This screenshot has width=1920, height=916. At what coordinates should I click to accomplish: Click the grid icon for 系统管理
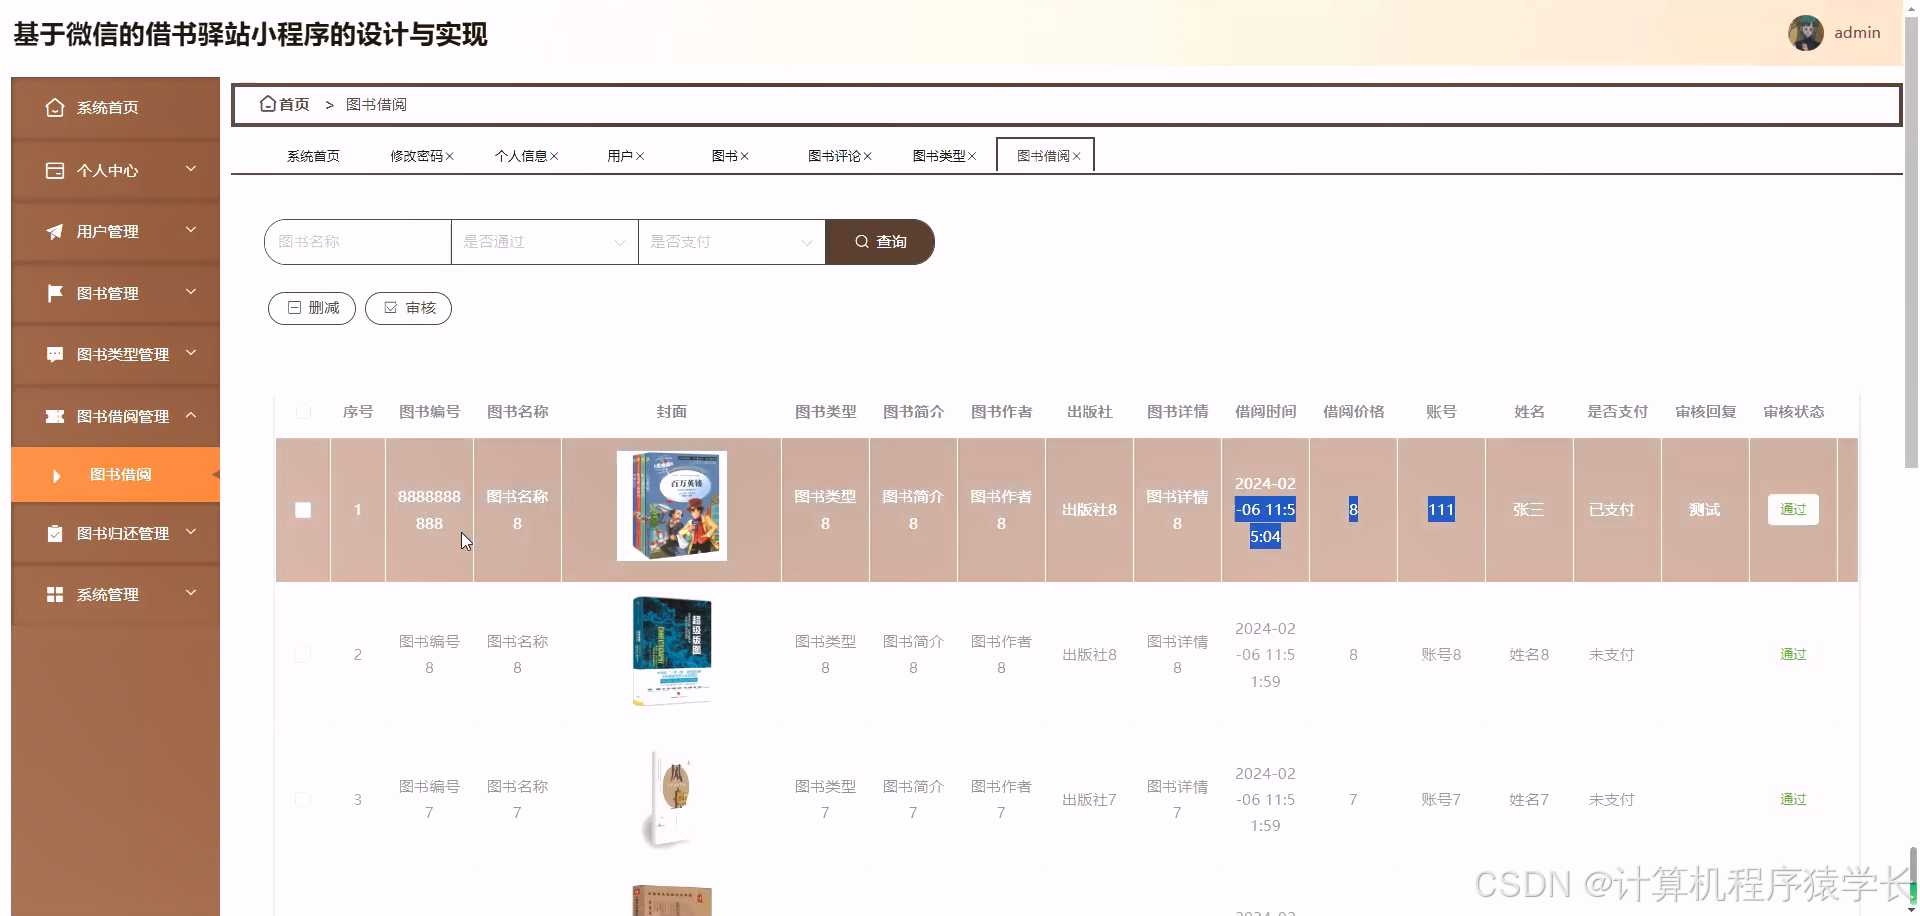(55, 595)
